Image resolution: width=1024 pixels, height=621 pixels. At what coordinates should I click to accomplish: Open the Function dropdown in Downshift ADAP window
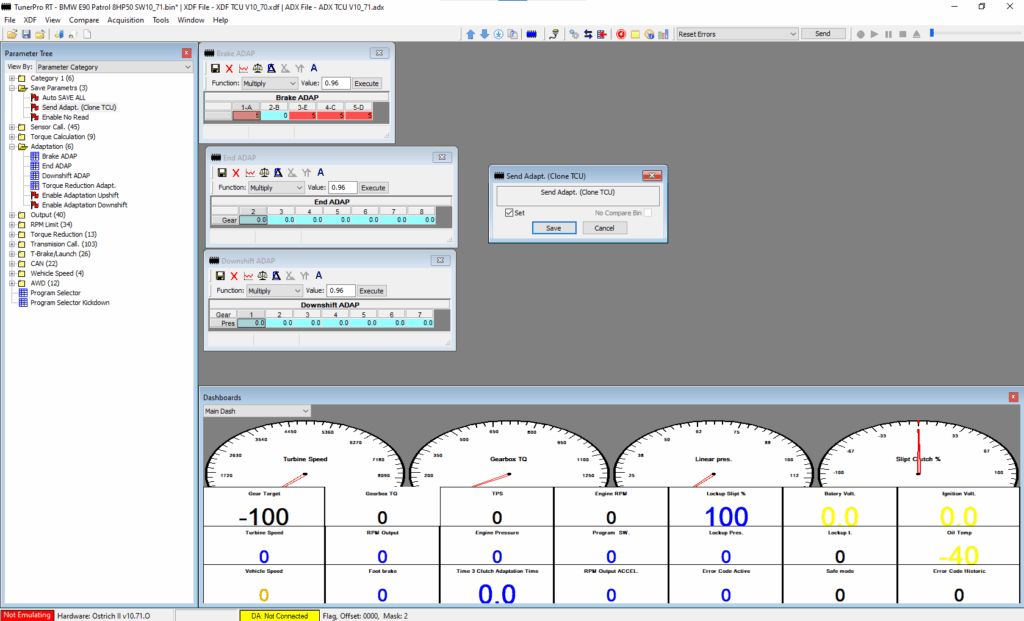tap(274, 291)
